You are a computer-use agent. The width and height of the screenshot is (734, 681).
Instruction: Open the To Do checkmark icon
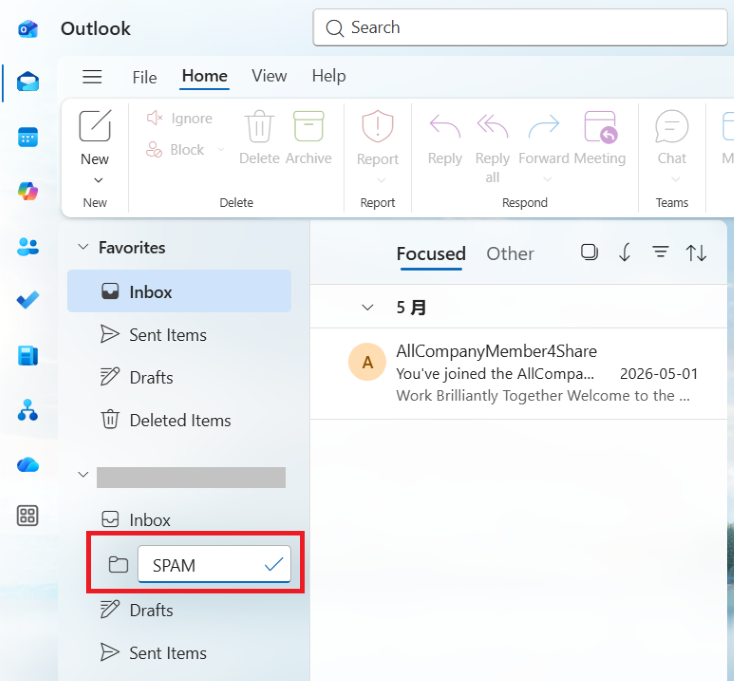tap(28, 300)
